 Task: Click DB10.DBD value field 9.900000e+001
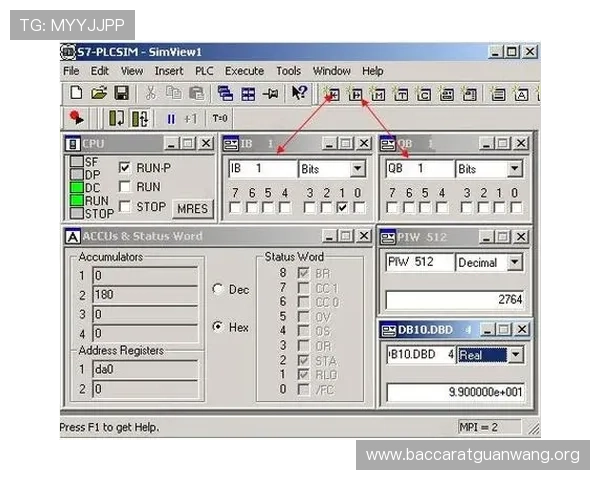coord(455,392)
